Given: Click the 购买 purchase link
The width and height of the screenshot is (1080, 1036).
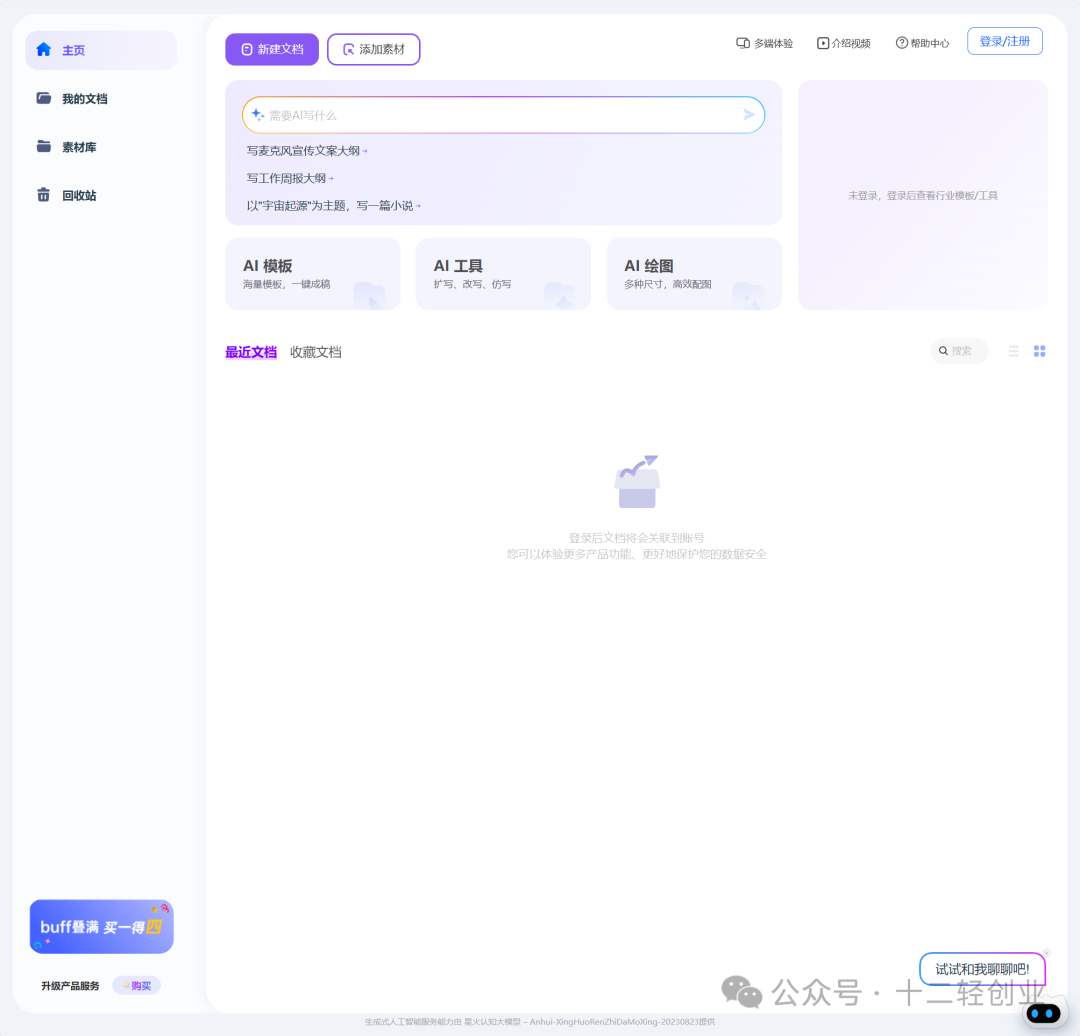Looking at the screenshot, I should pos(136,985).
